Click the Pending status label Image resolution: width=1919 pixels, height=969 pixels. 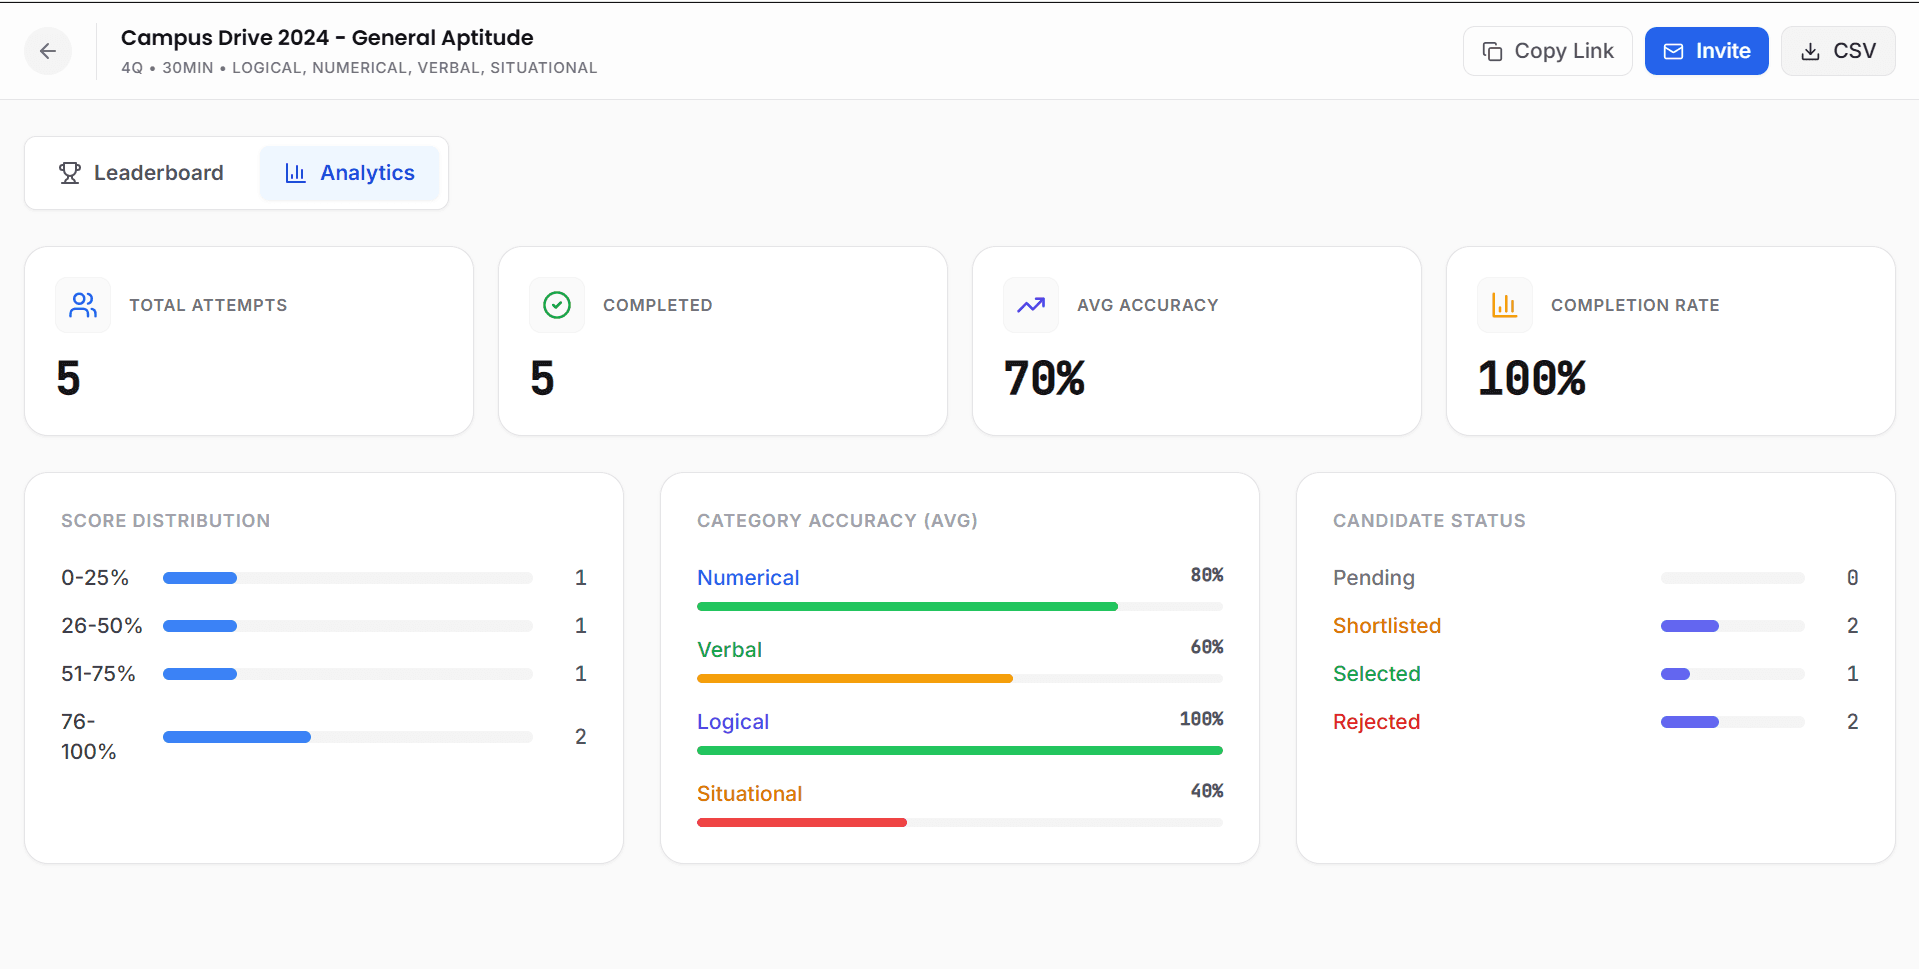tap(1373, 578)
